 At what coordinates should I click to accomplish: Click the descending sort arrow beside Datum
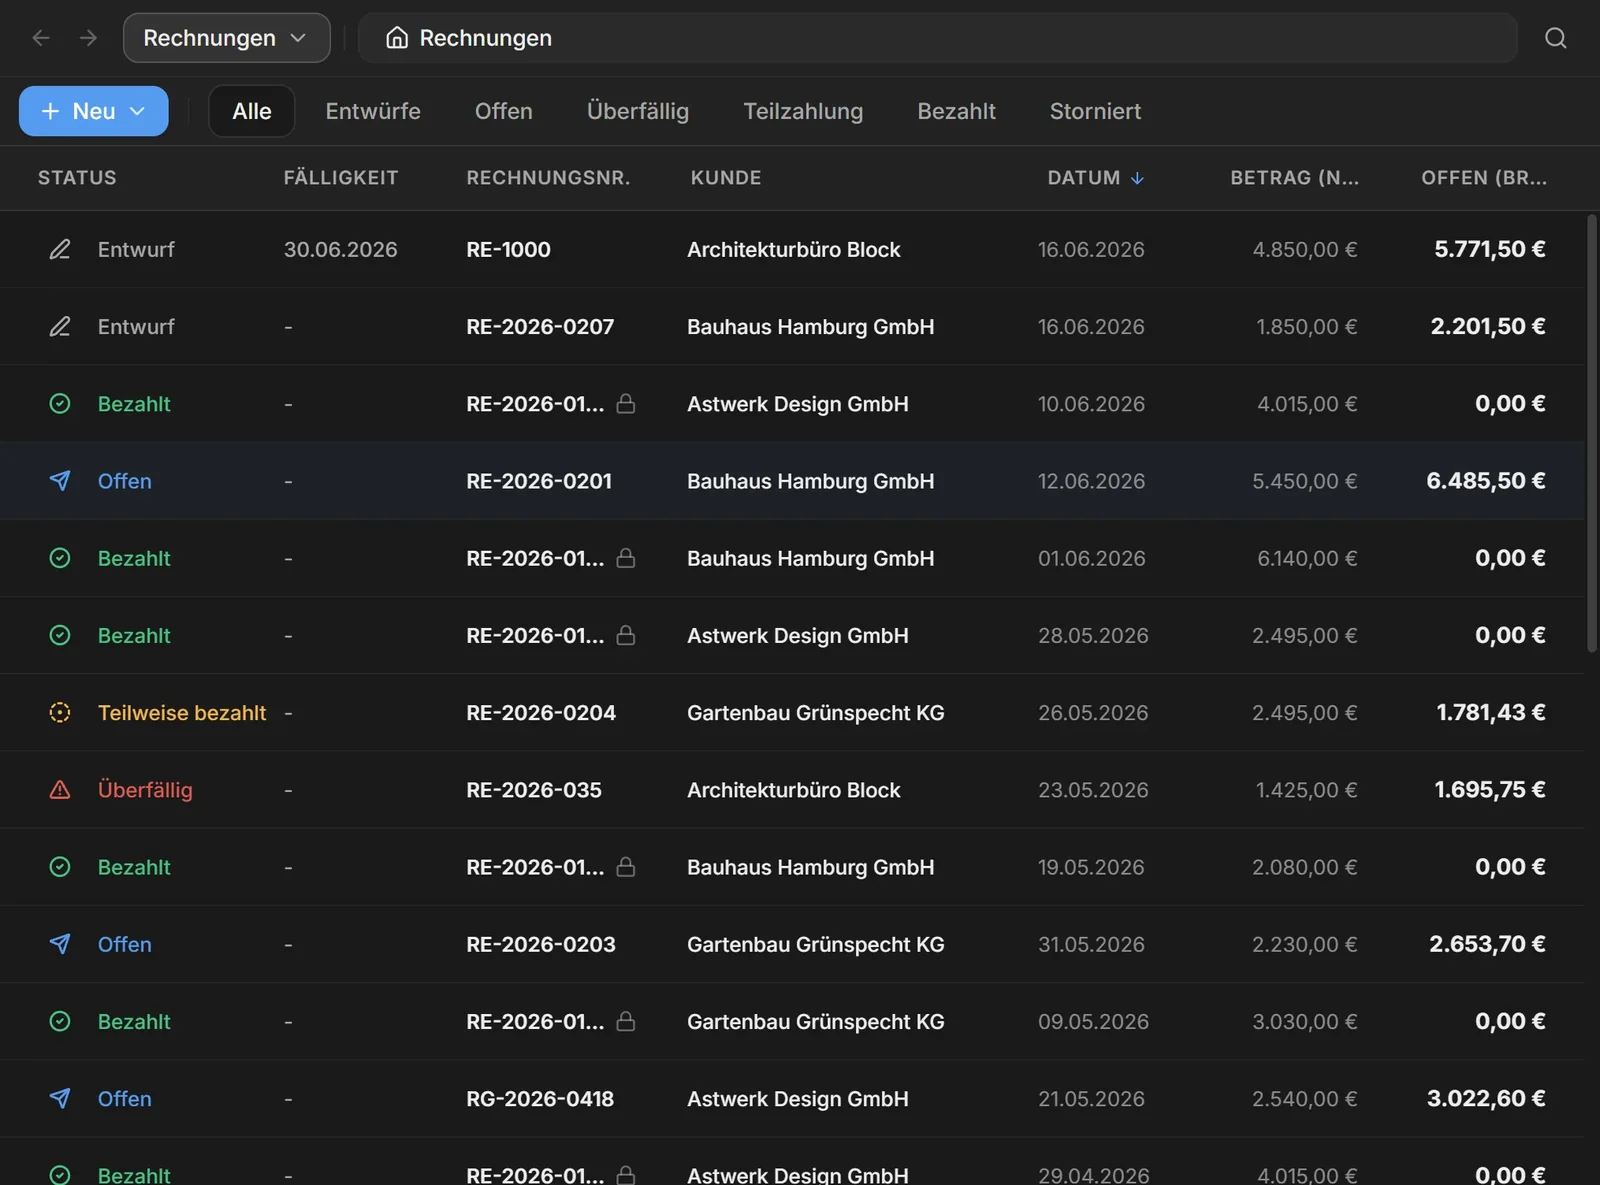[x=1137, y=178]
